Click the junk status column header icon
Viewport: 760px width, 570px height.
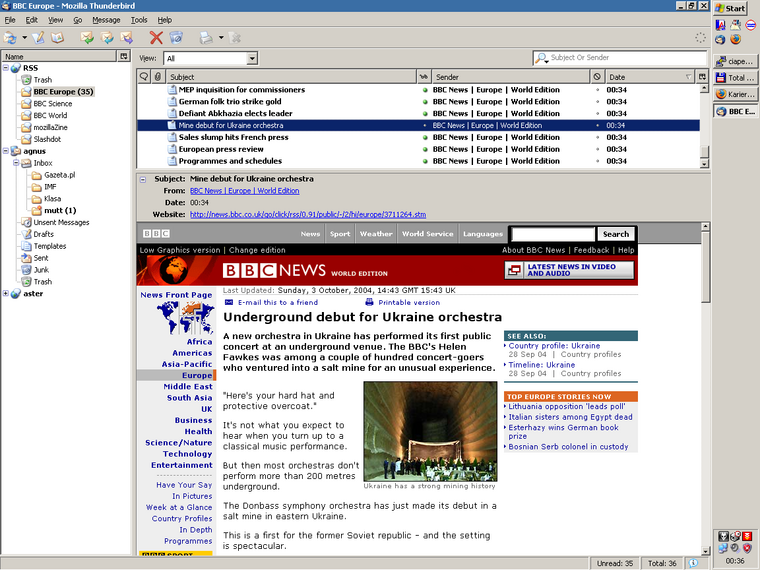597,77
